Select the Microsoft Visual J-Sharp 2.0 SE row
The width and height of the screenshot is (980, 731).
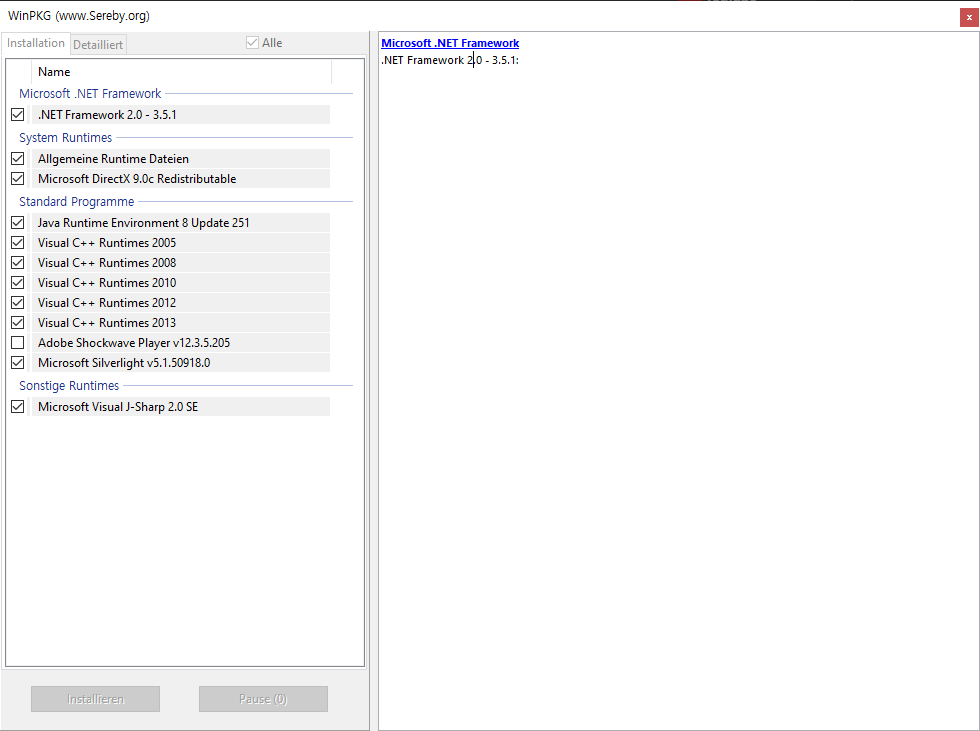pyautogui.click(x=181, y=407)
